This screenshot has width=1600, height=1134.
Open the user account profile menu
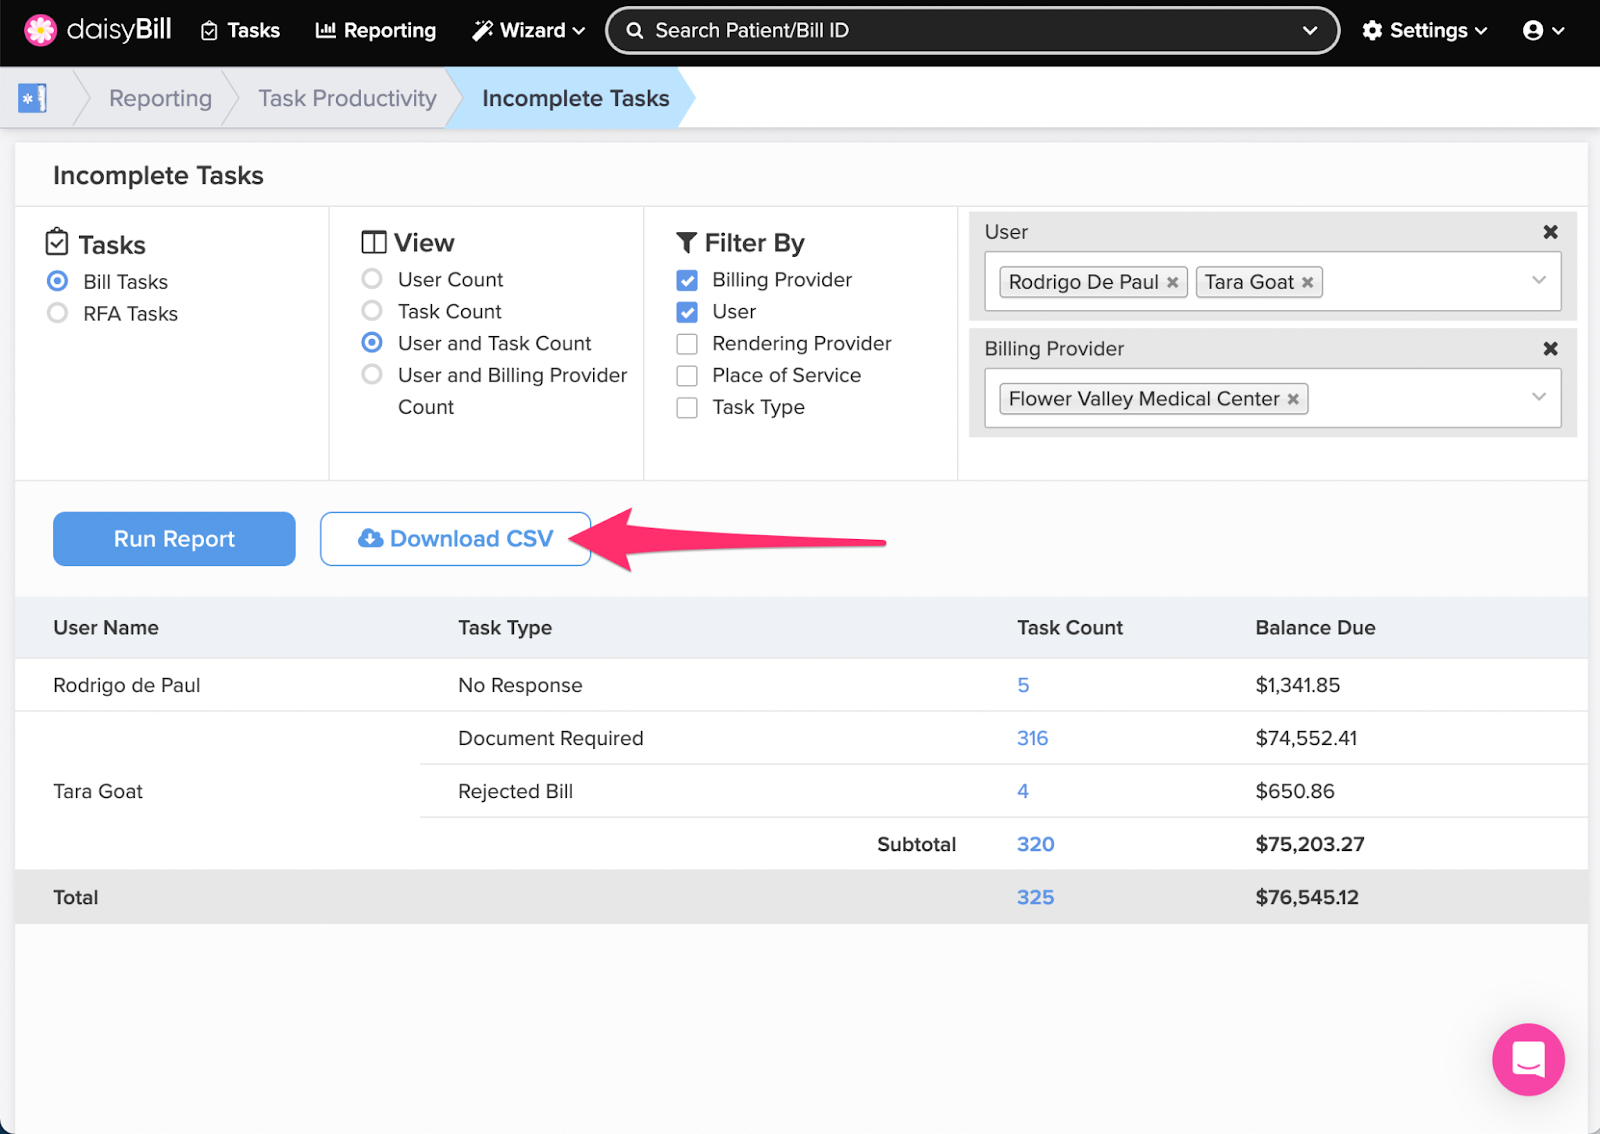pos(1542,31)
